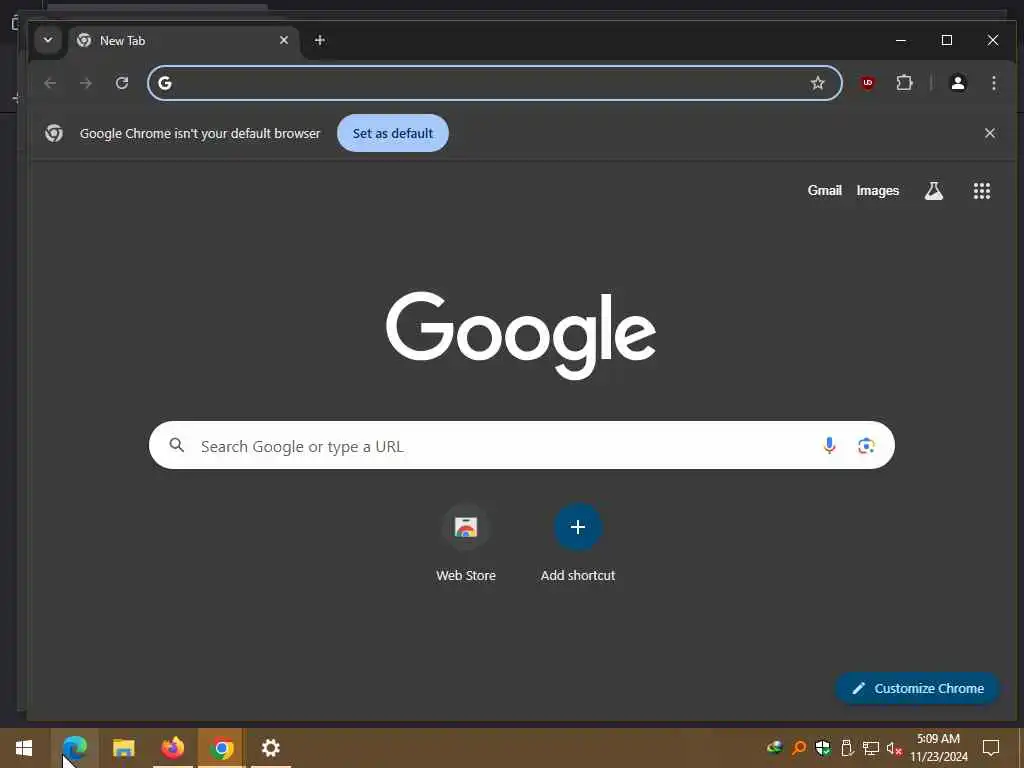This screenshot has height=768, width=1024.
Task: Focus the Chrome address bar
Action: point(494,83)
